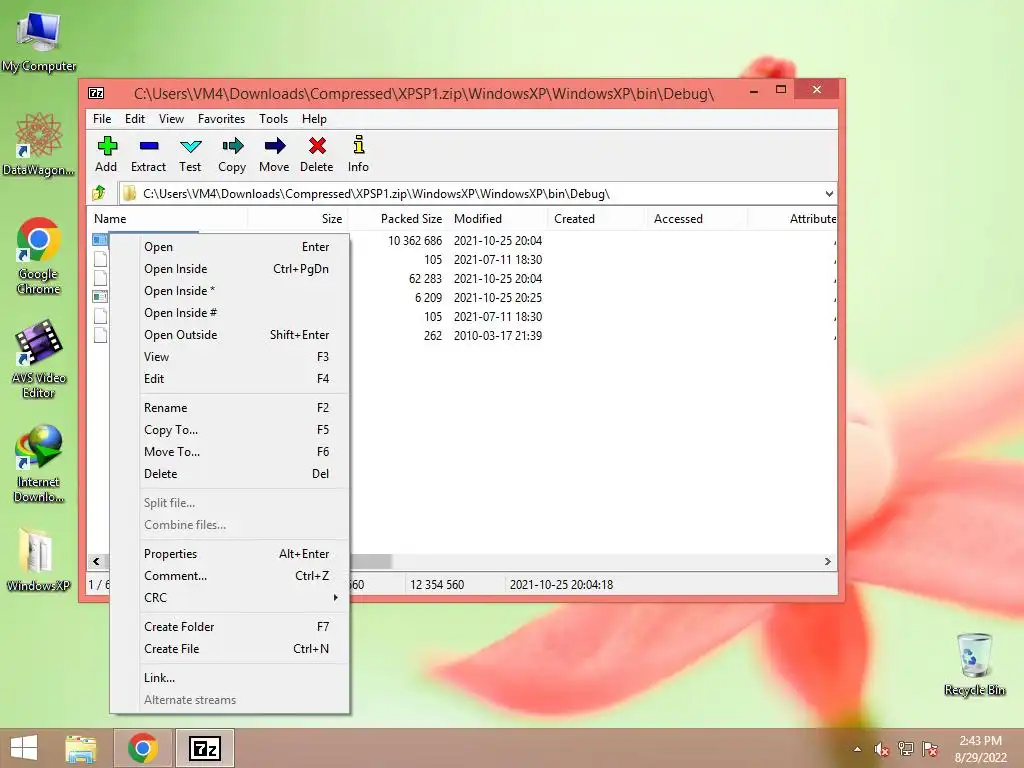
Task: Select Link... in context menu
Action: click(x=231, y=678)
